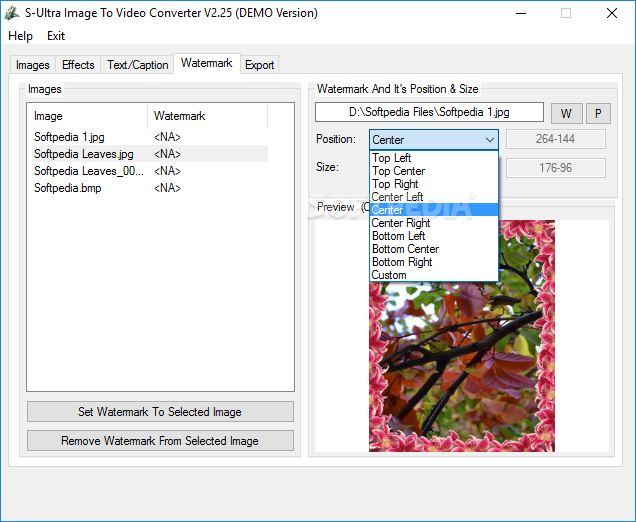The height and width of the screenshot is (522, 636).
Task: Open the Text/Caption tab
Action: coord(138,65)
